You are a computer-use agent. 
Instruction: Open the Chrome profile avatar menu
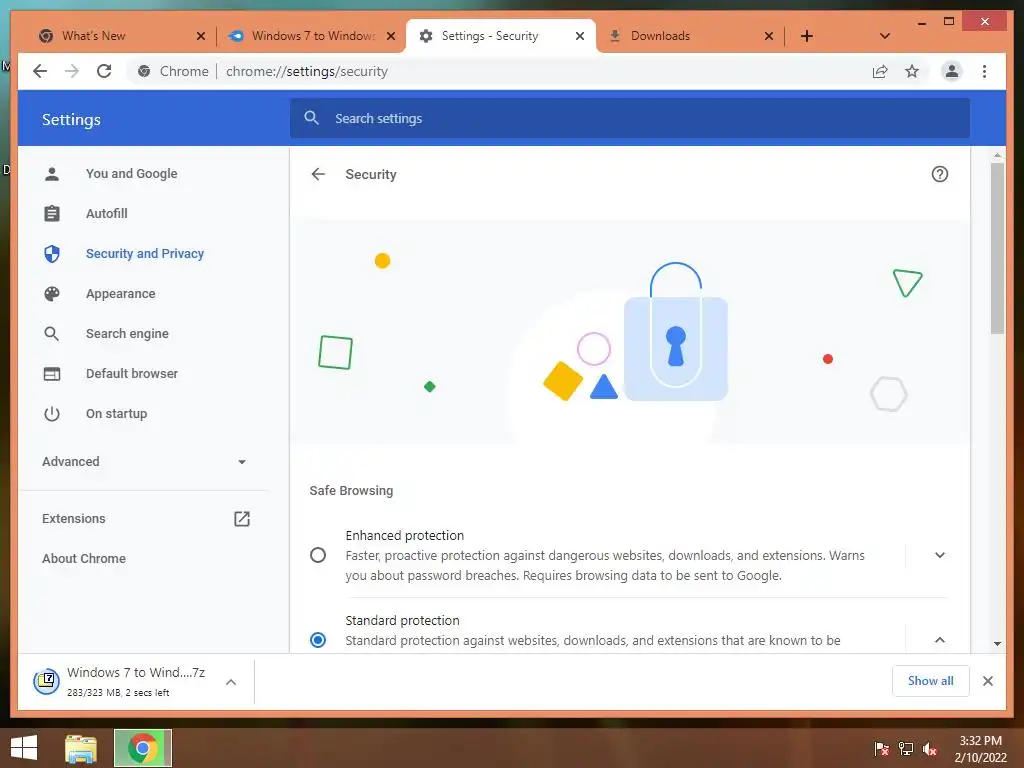pyautogui.click(x=952, y=71)
